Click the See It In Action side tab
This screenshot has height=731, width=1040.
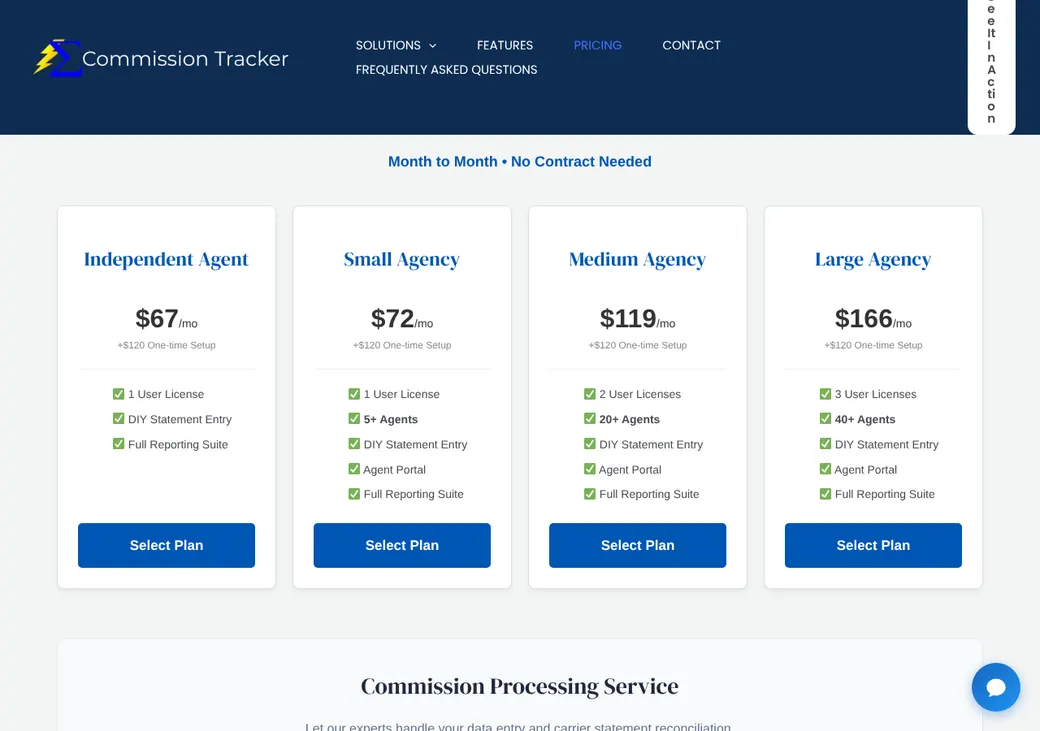click(x=992, y=65)
